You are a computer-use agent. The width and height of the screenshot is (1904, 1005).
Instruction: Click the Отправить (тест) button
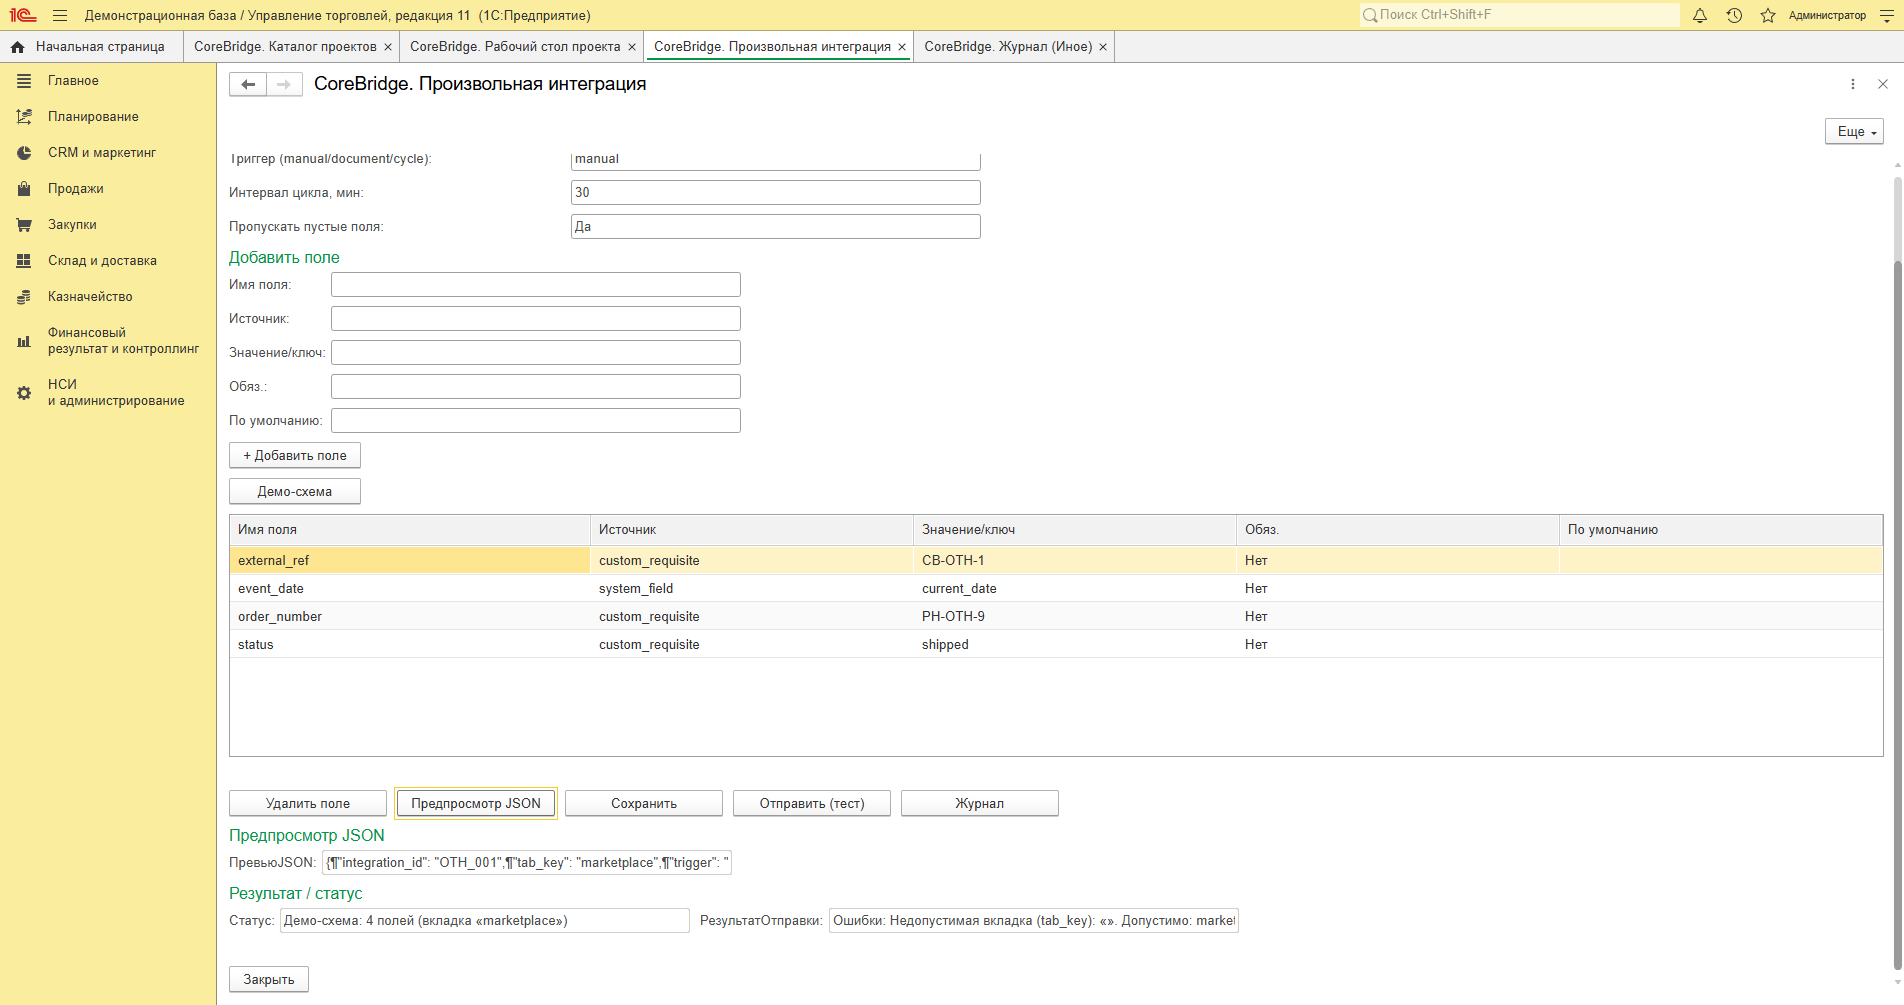[x=812, y=804]
